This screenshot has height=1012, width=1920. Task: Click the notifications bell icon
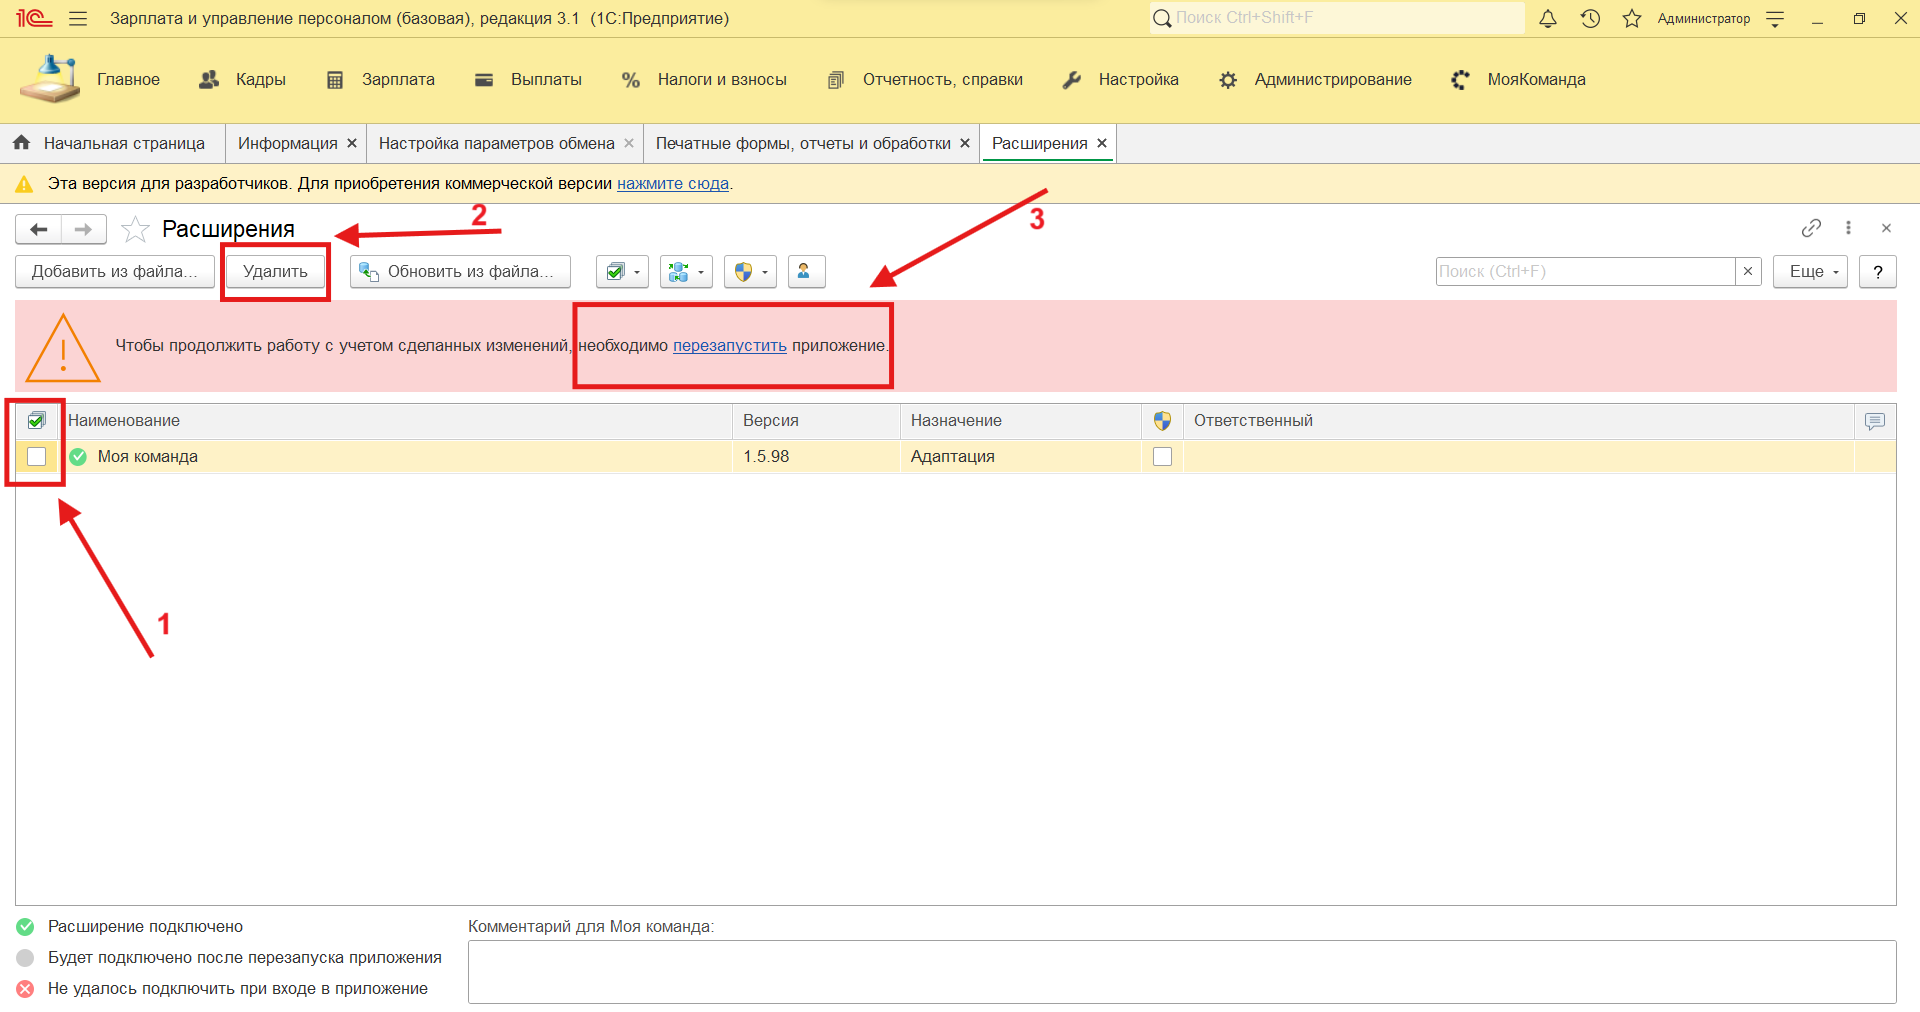click(x=1547, y=19)
